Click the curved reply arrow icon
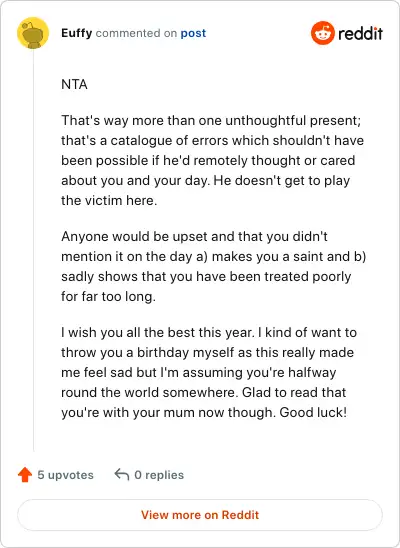The height and width of the screenshot is (548, 400). pyautogui.click(x=122, y=475)
